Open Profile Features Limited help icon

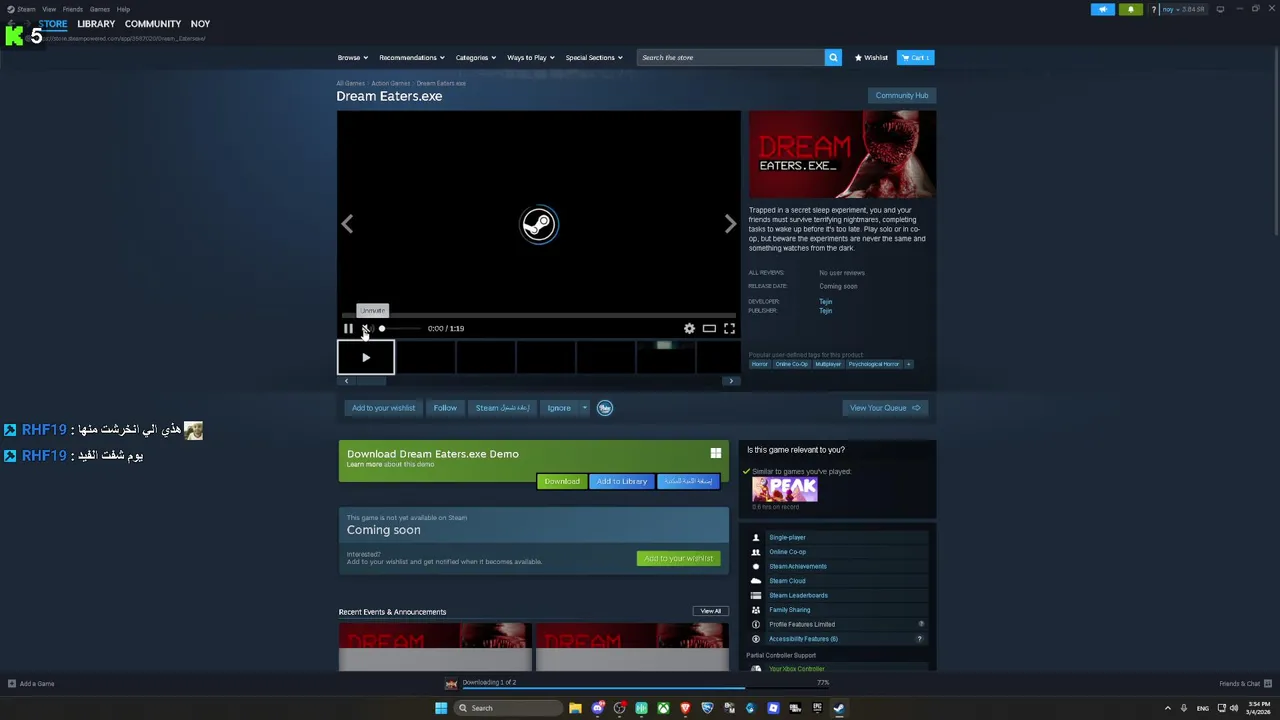[921, 624]
